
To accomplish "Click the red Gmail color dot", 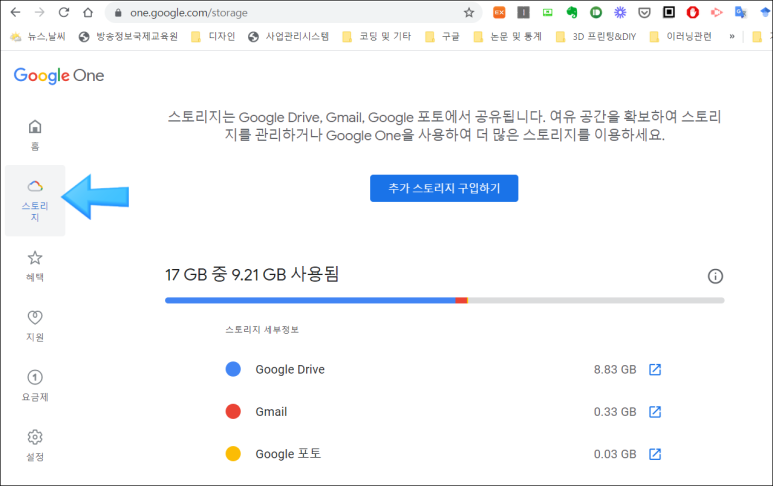I will (x=233, y=412).
